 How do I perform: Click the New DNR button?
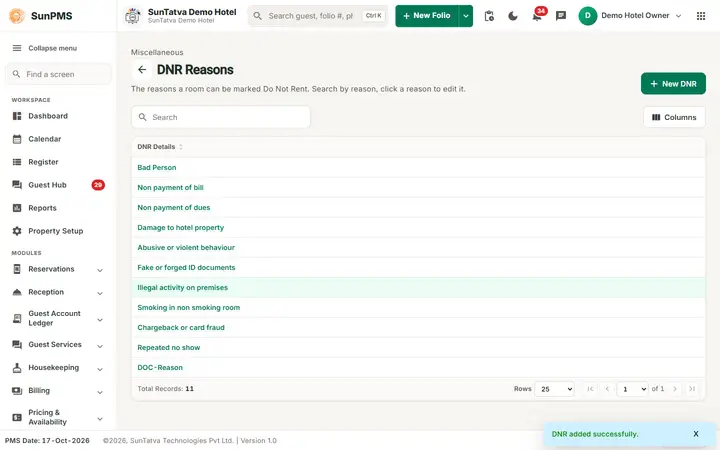coord(673,84)
